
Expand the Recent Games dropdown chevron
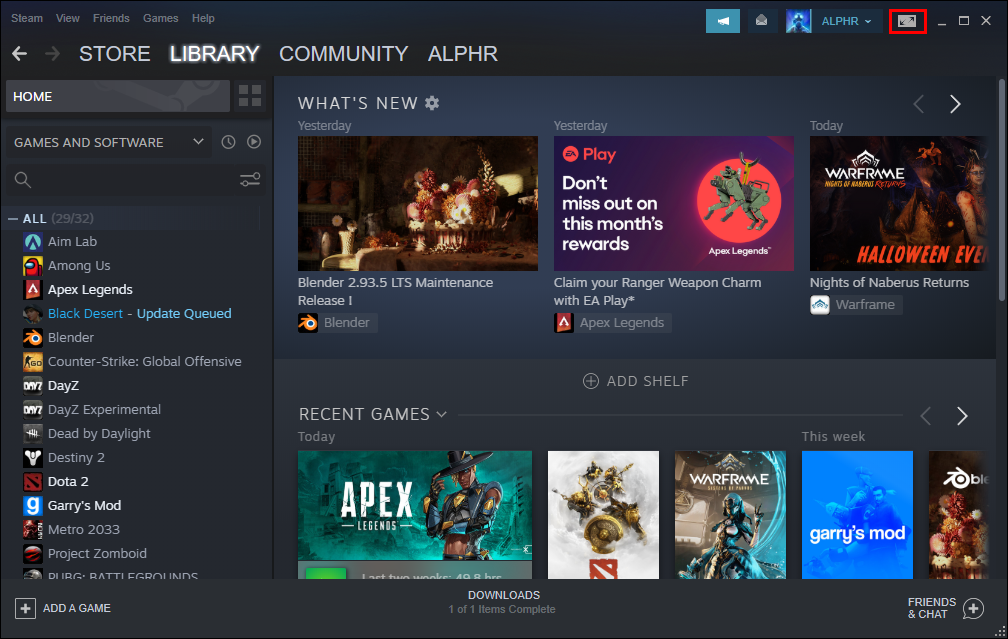(x=441, y=414)
